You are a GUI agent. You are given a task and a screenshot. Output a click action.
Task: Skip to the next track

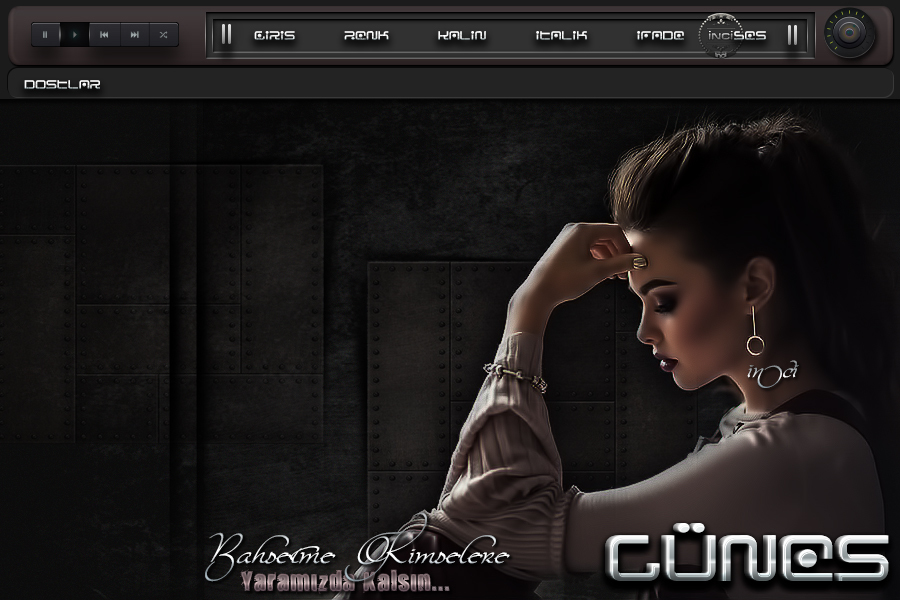[x=134, y=35]
